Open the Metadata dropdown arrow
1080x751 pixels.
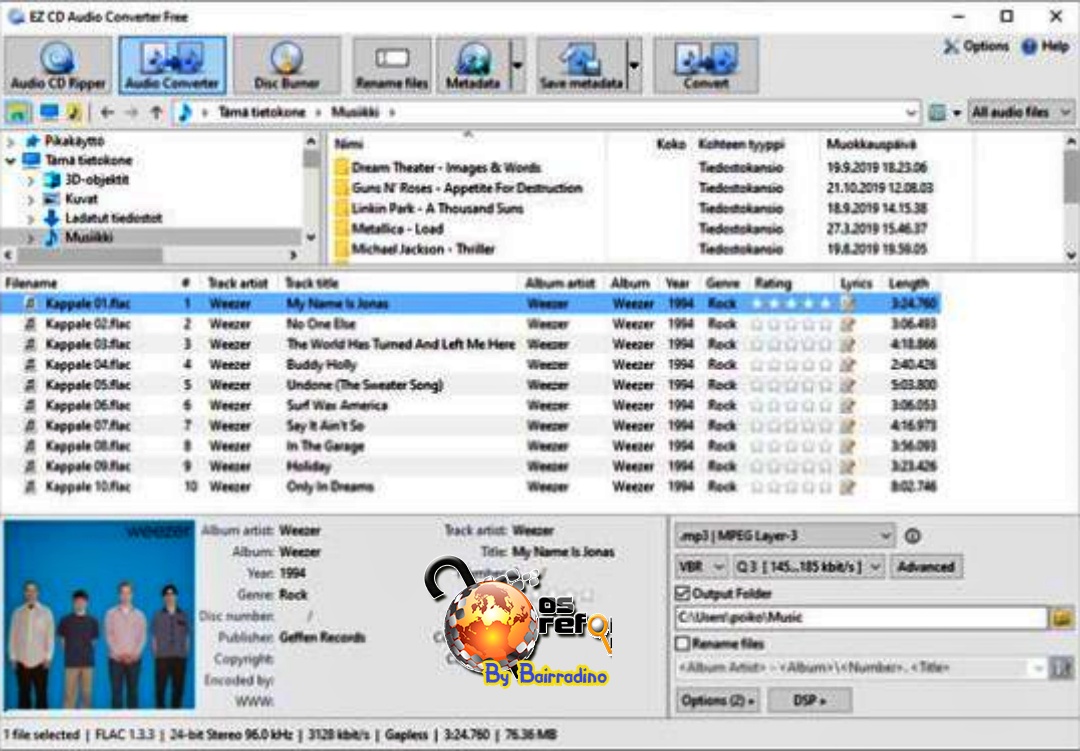[x=517, y=65]
